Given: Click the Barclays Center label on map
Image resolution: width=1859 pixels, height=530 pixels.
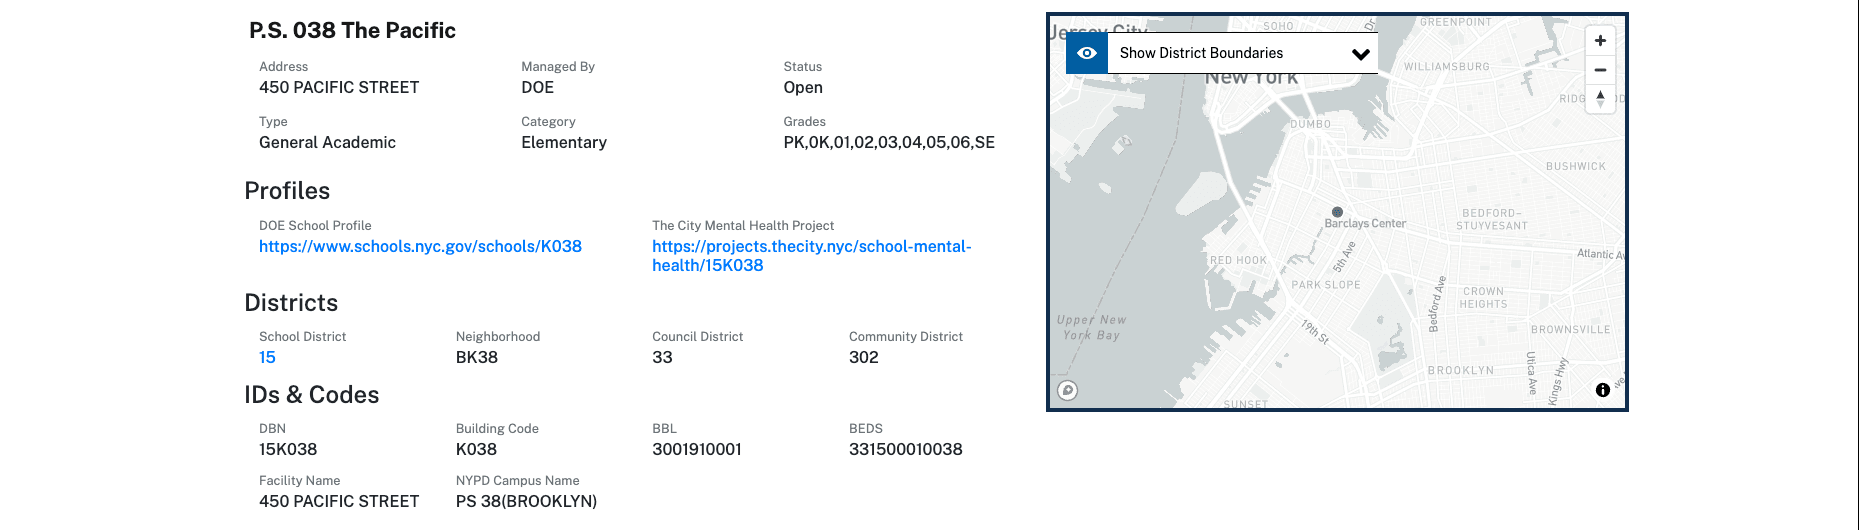Looking at the screenshot, I should (1365, 224).
